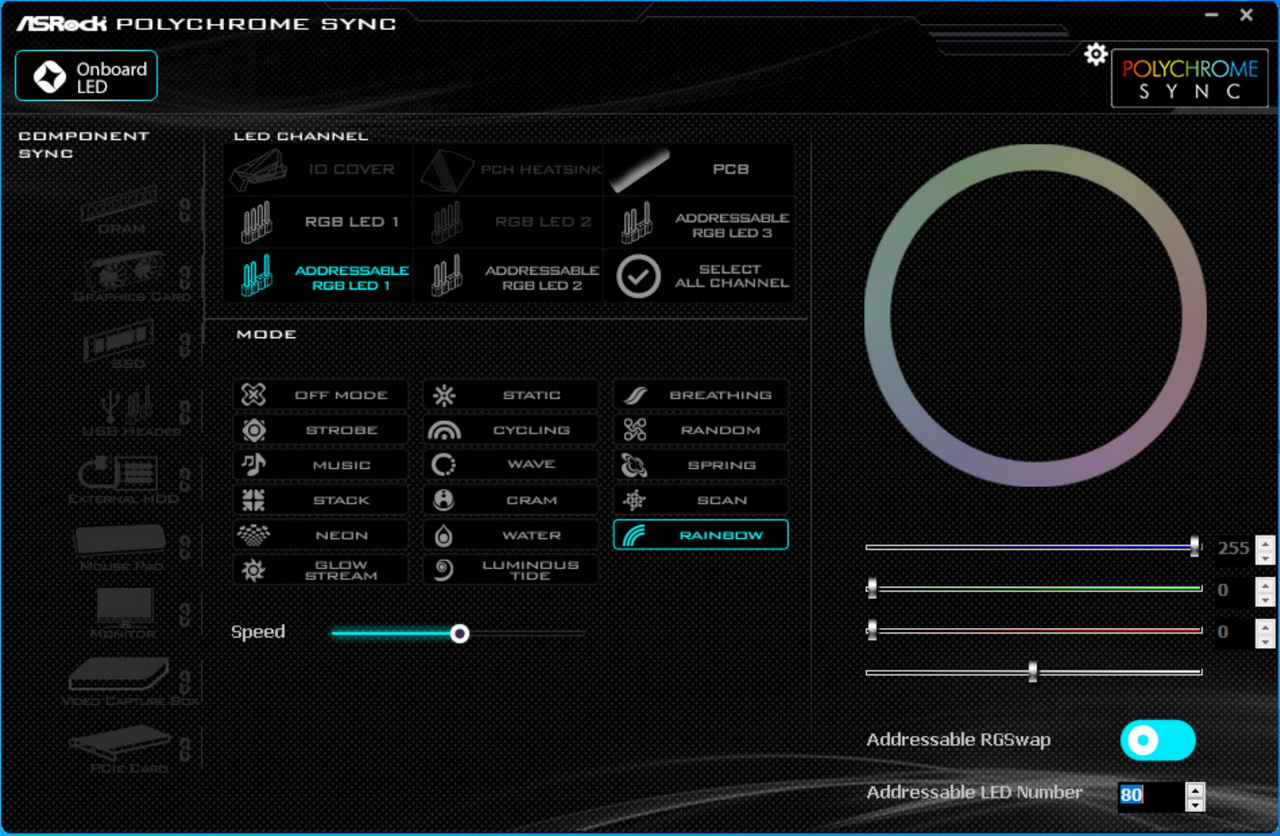Select the PCH Heatsink LED channel
This screenshot has height=836, width=1280.
click(x=509, y=170)
